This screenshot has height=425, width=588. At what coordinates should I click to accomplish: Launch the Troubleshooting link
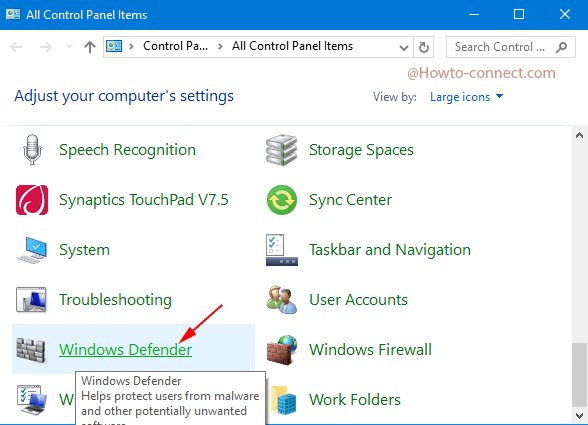[115, 300]
